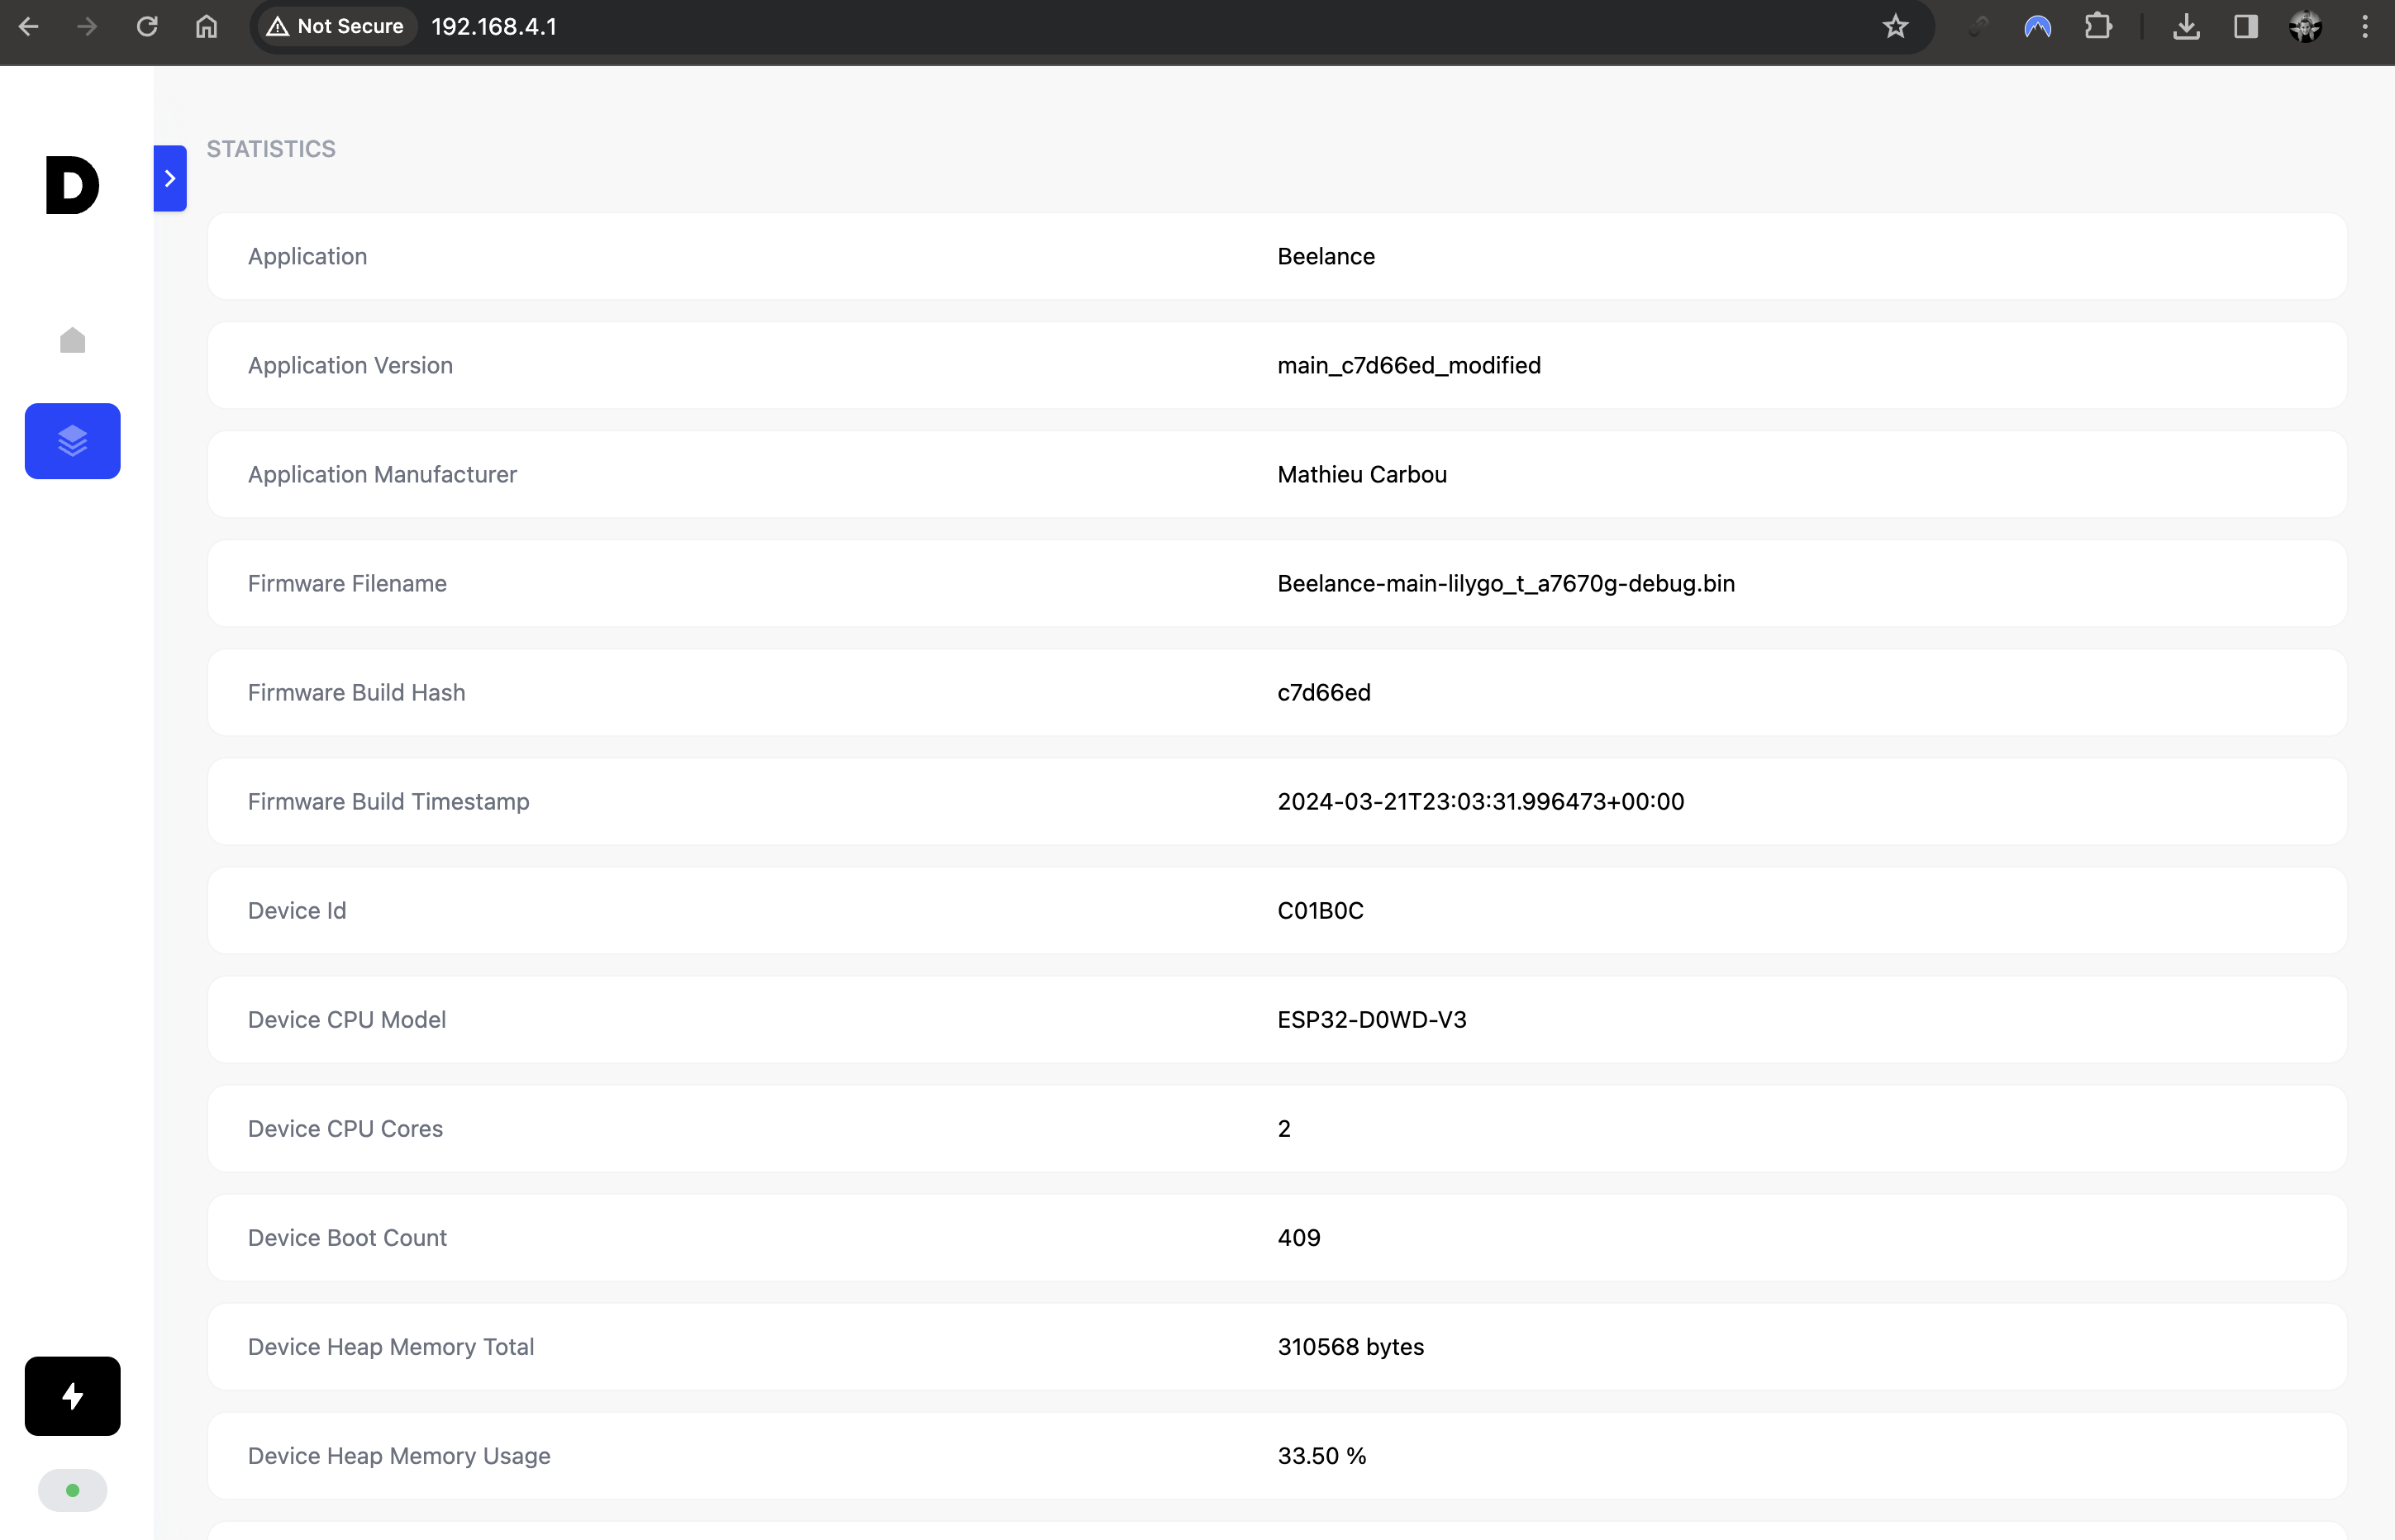Image resolution: width=2395 pixels, height=1540 pixels.
Task: Click the forward navigation arrow
Action: click(88, 27)
